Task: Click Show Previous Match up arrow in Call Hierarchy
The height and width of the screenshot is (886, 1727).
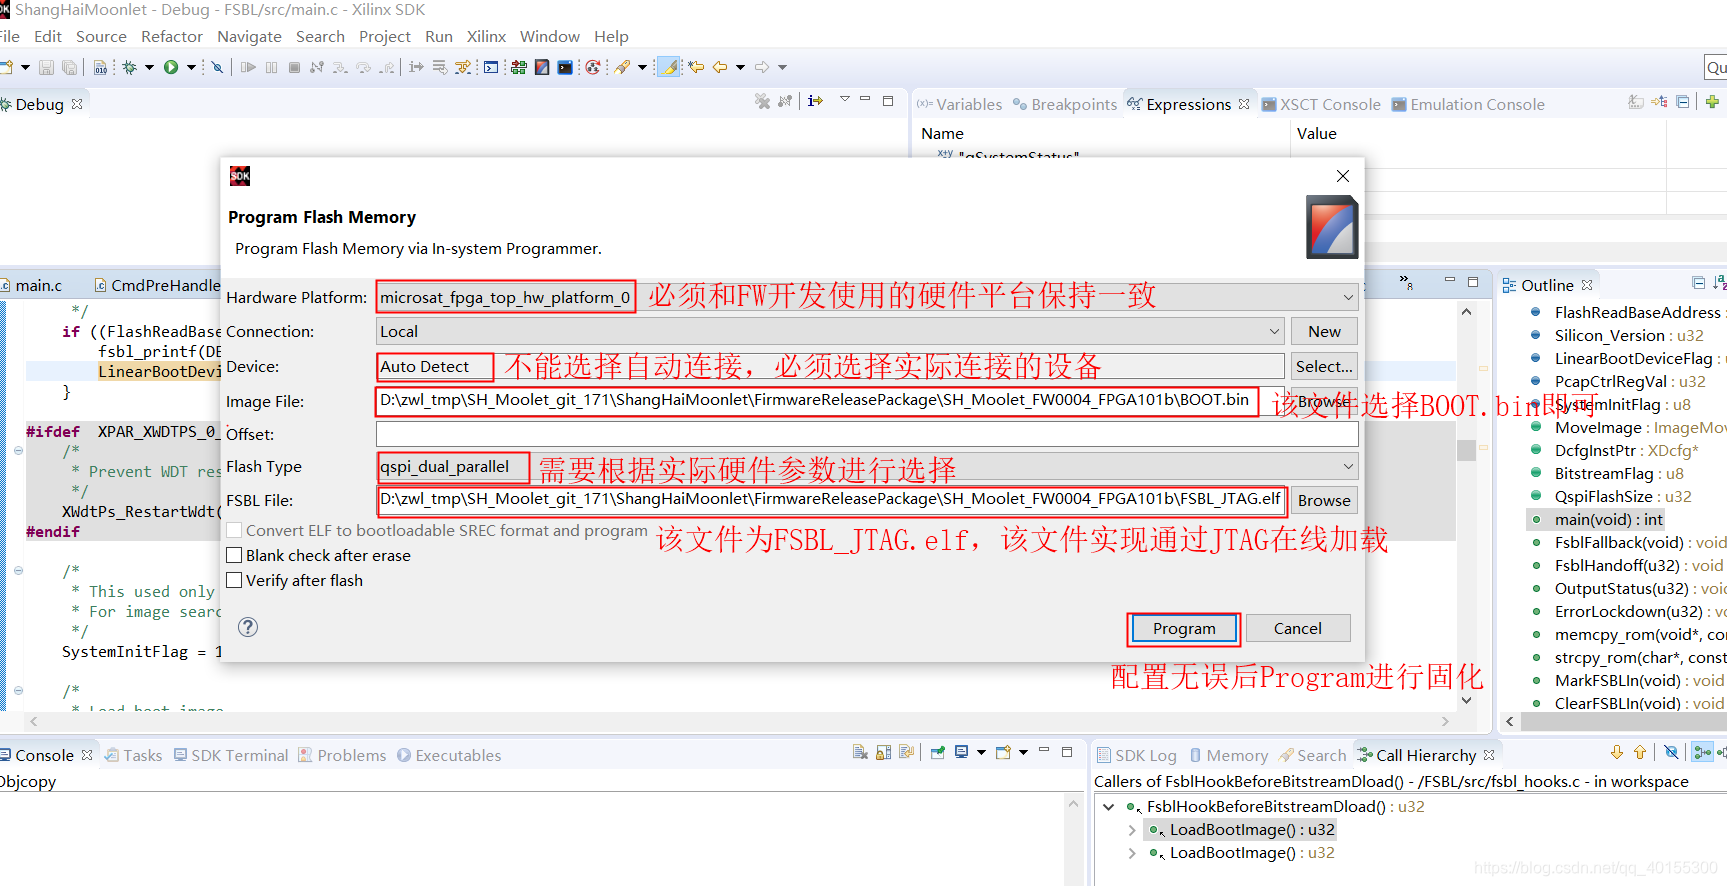Action: click(x=1640, y=752)
